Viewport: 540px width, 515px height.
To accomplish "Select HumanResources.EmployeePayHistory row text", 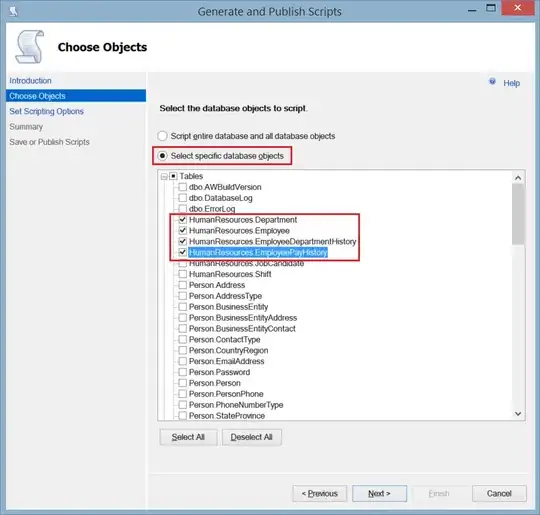I will pos(258,253).
